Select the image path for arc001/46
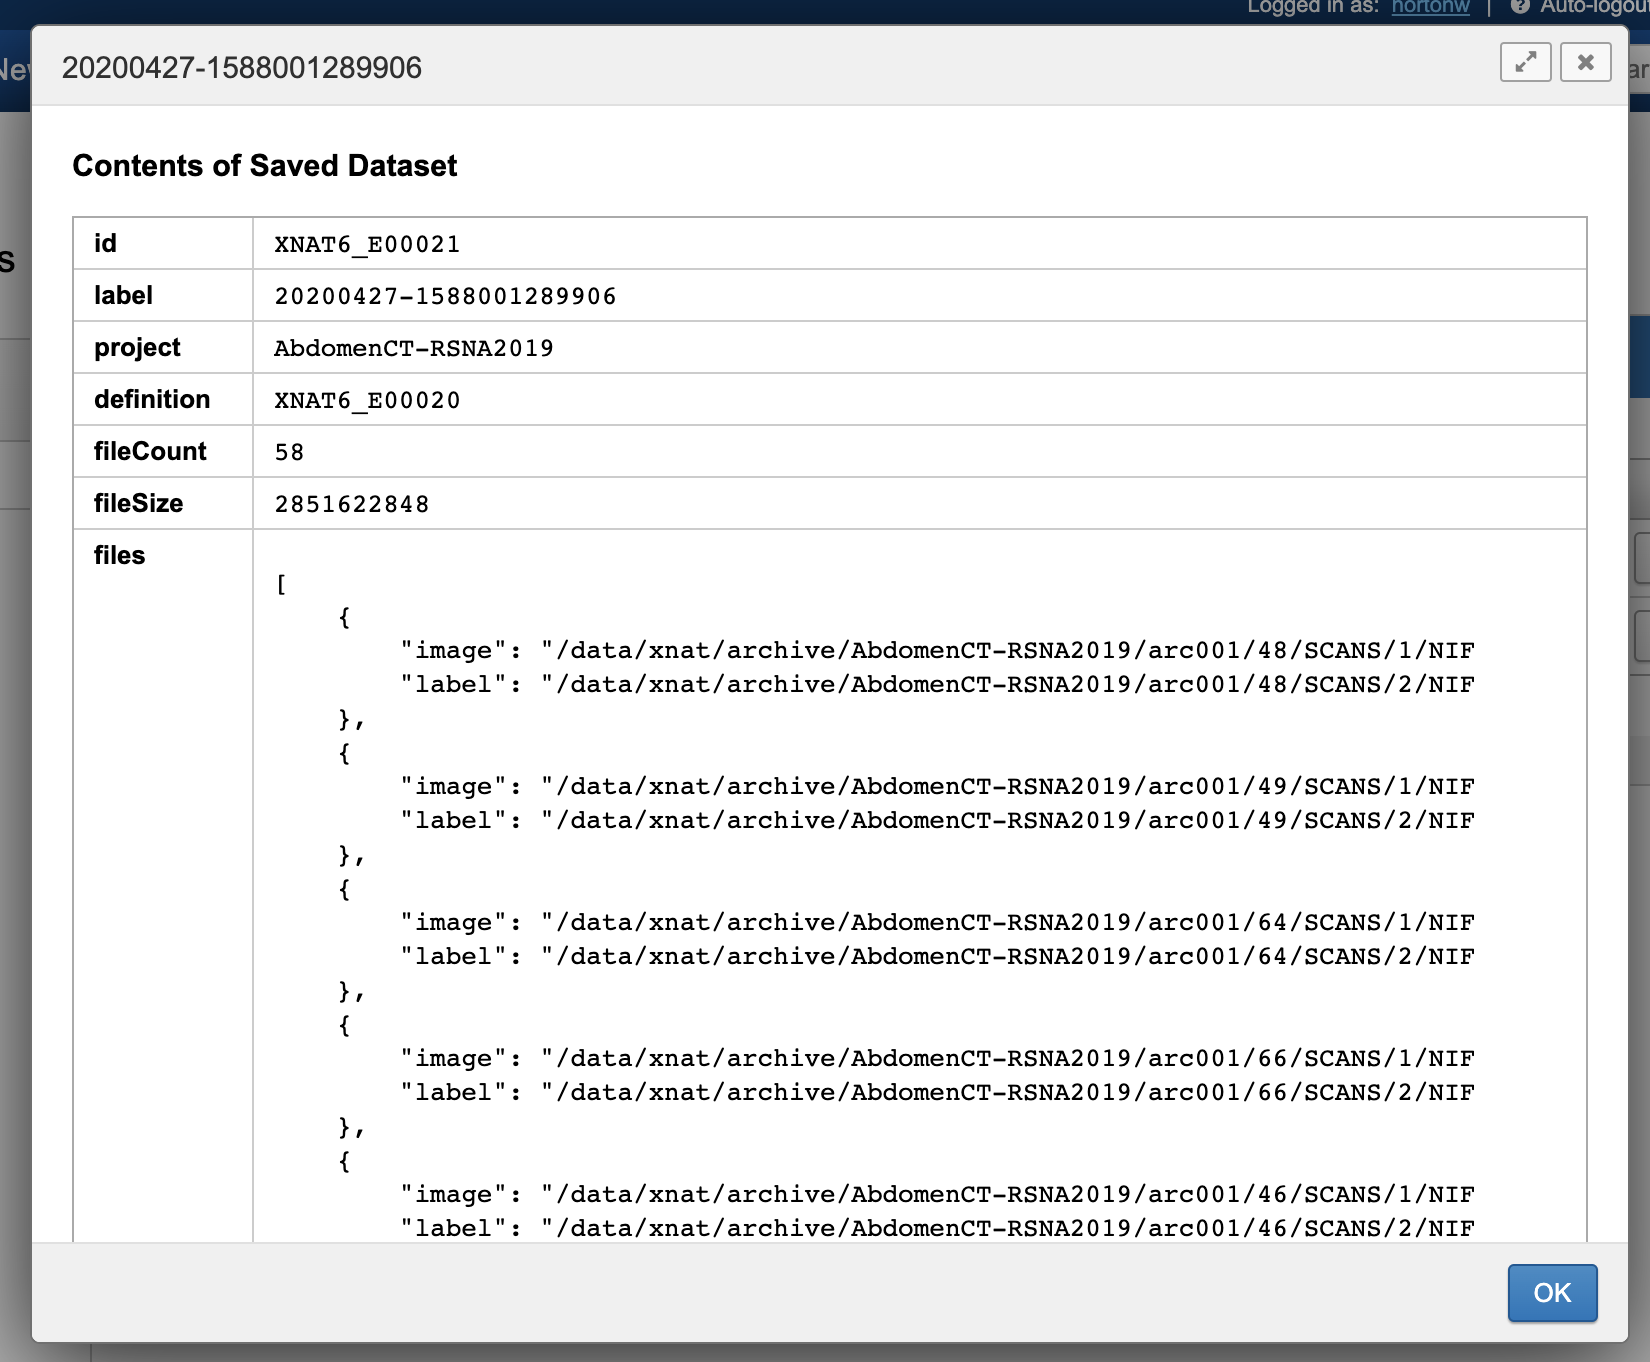This screenshot has height=1362, width=1650. 1007,1194
